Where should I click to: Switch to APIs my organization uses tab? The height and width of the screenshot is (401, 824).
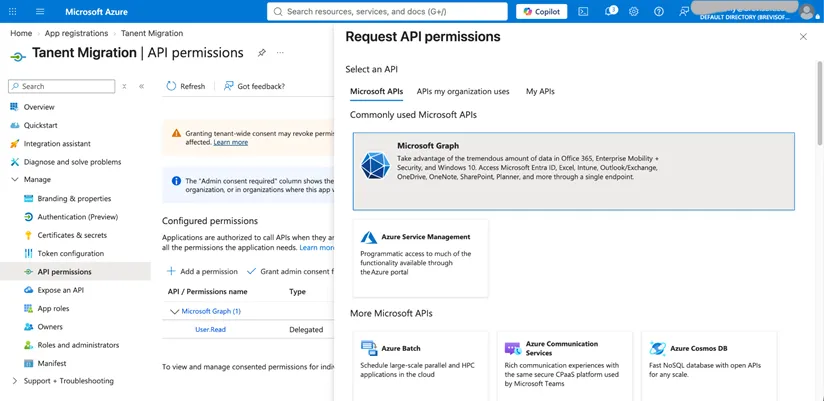point(463,91)
